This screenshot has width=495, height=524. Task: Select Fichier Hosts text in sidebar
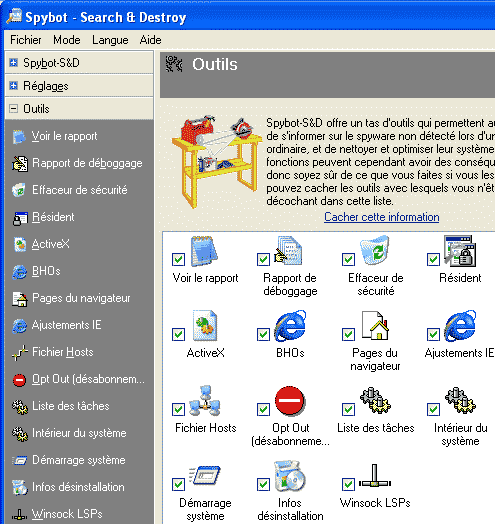63,352
